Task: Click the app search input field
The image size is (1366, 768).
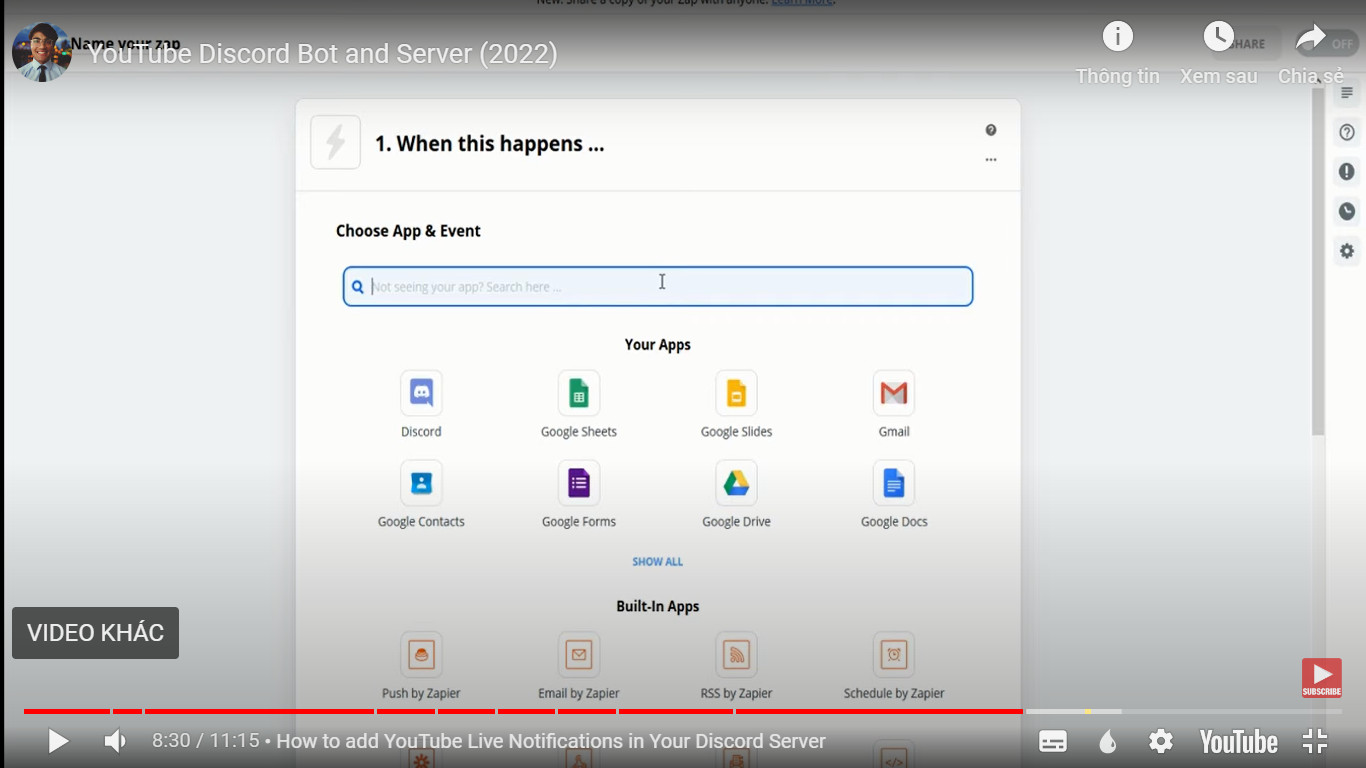Action: point(657,287)
